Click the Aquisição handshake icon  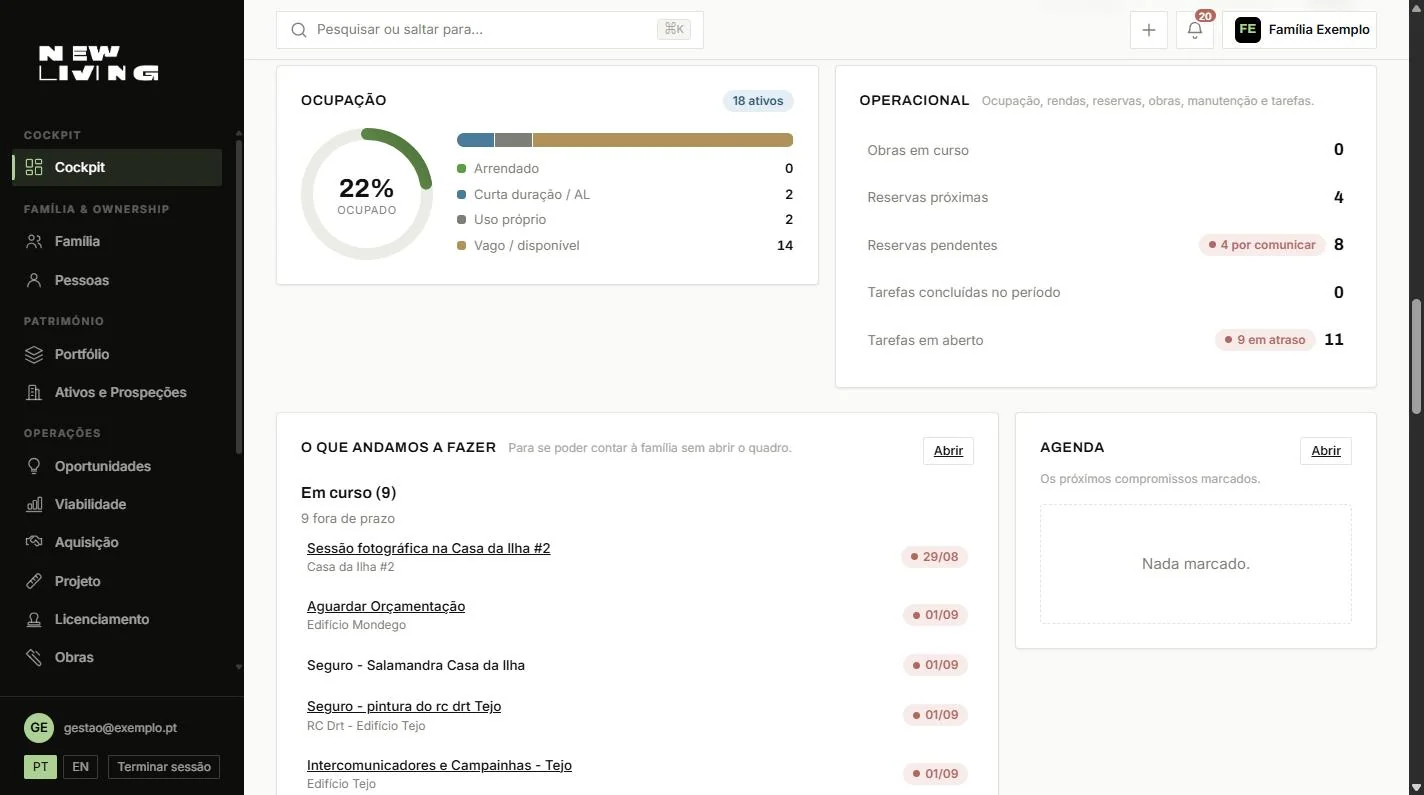point(34,542)
